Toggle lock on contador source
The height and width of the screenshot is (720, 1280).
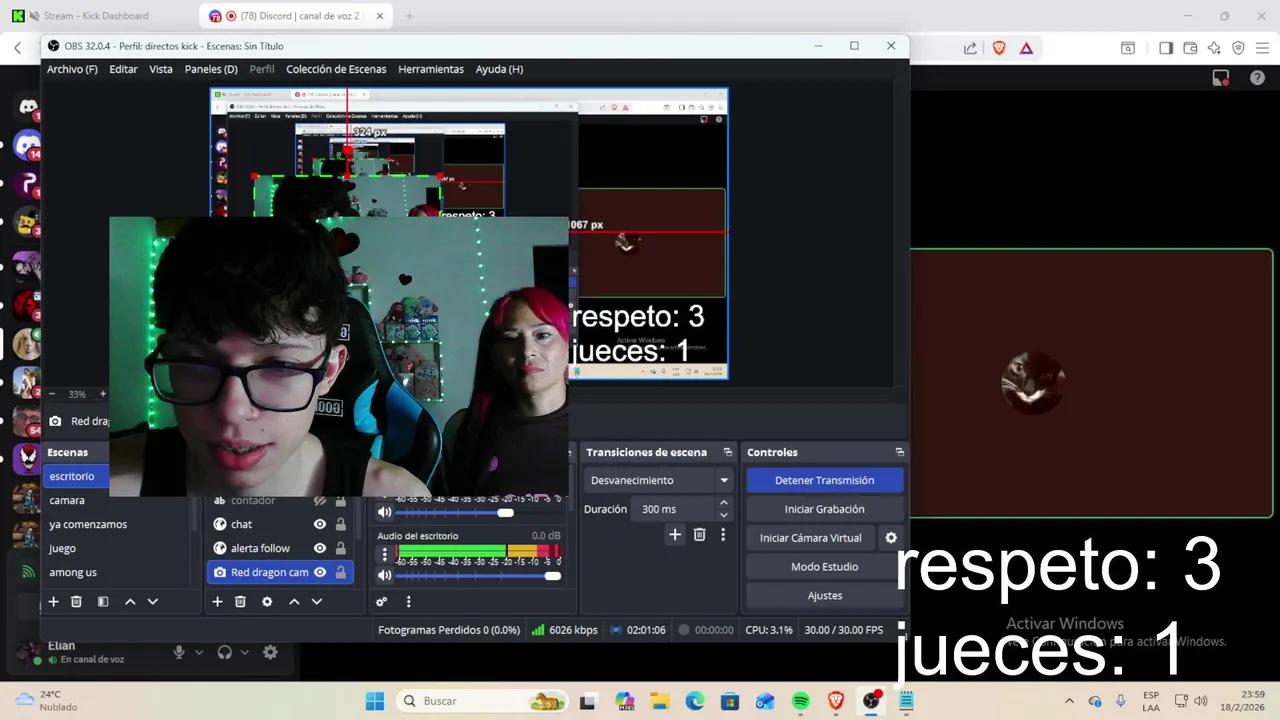(x=341, y=500)
